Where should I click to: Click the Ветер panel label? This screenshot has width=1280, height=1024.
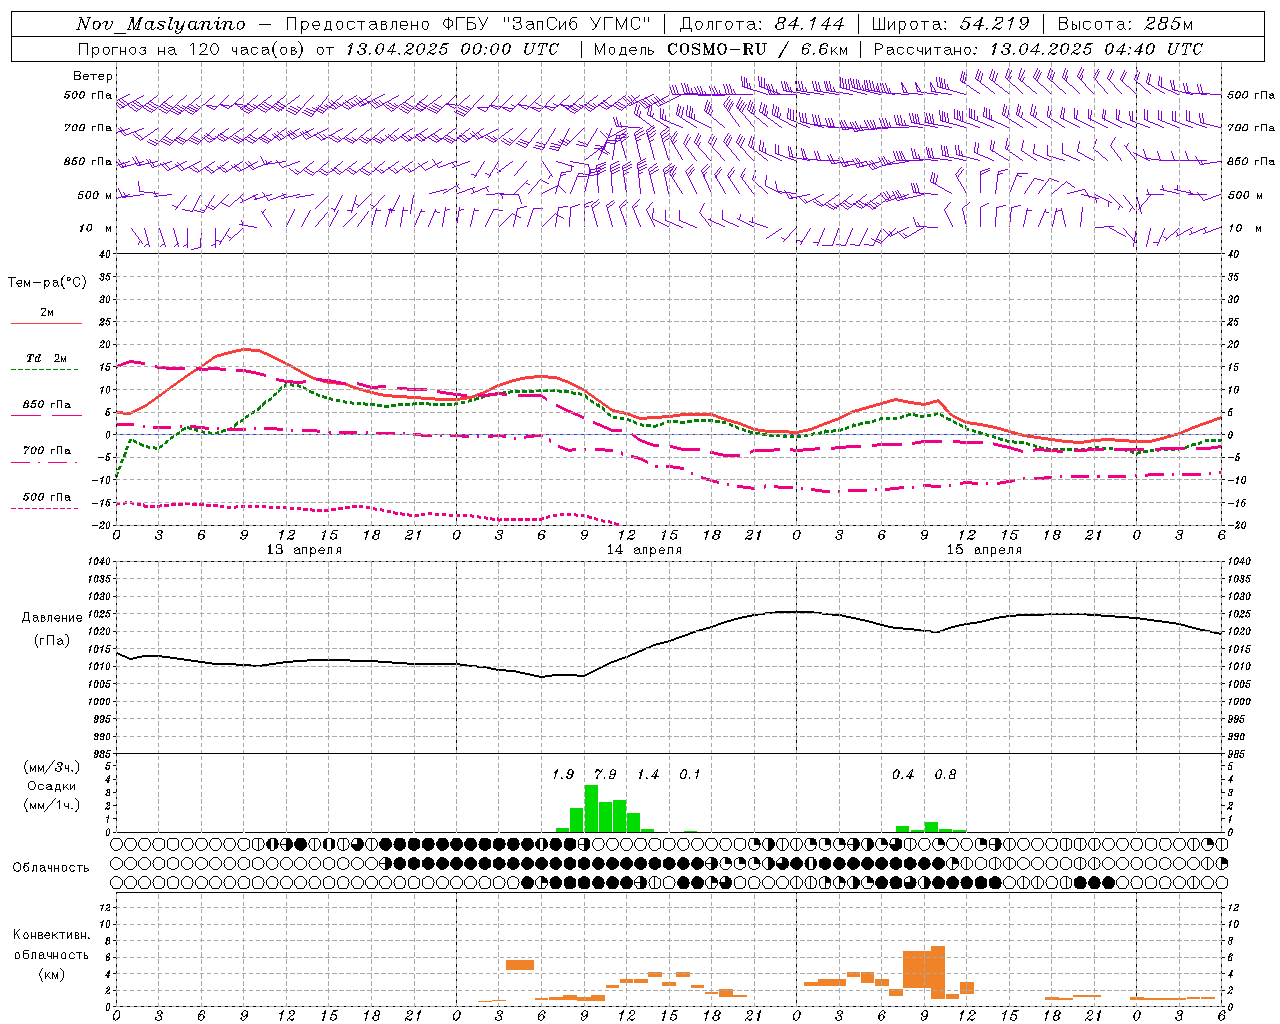tap(93, 76)
